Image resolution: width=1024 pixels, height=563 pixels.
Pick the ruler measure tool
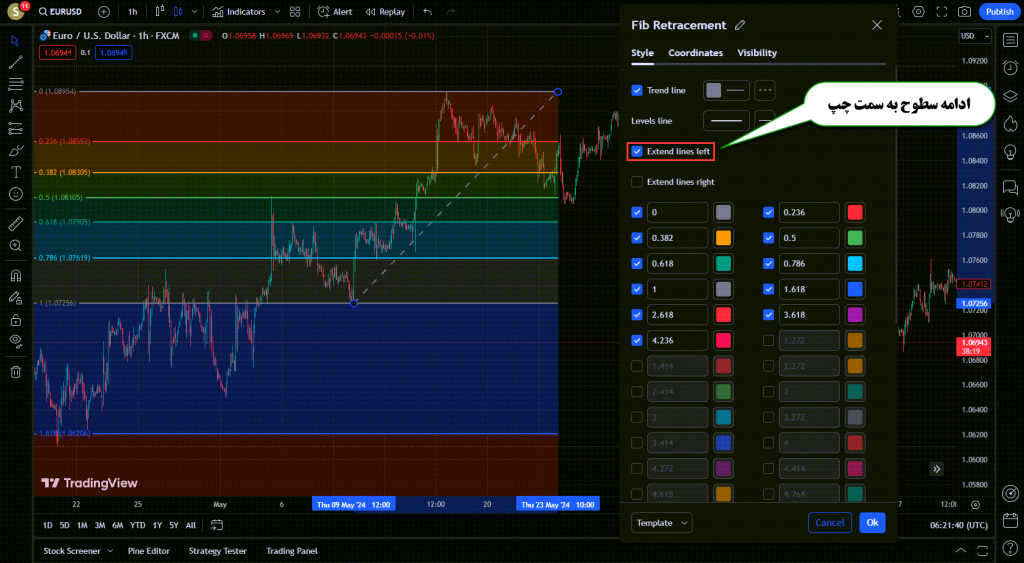coord(15,223)
